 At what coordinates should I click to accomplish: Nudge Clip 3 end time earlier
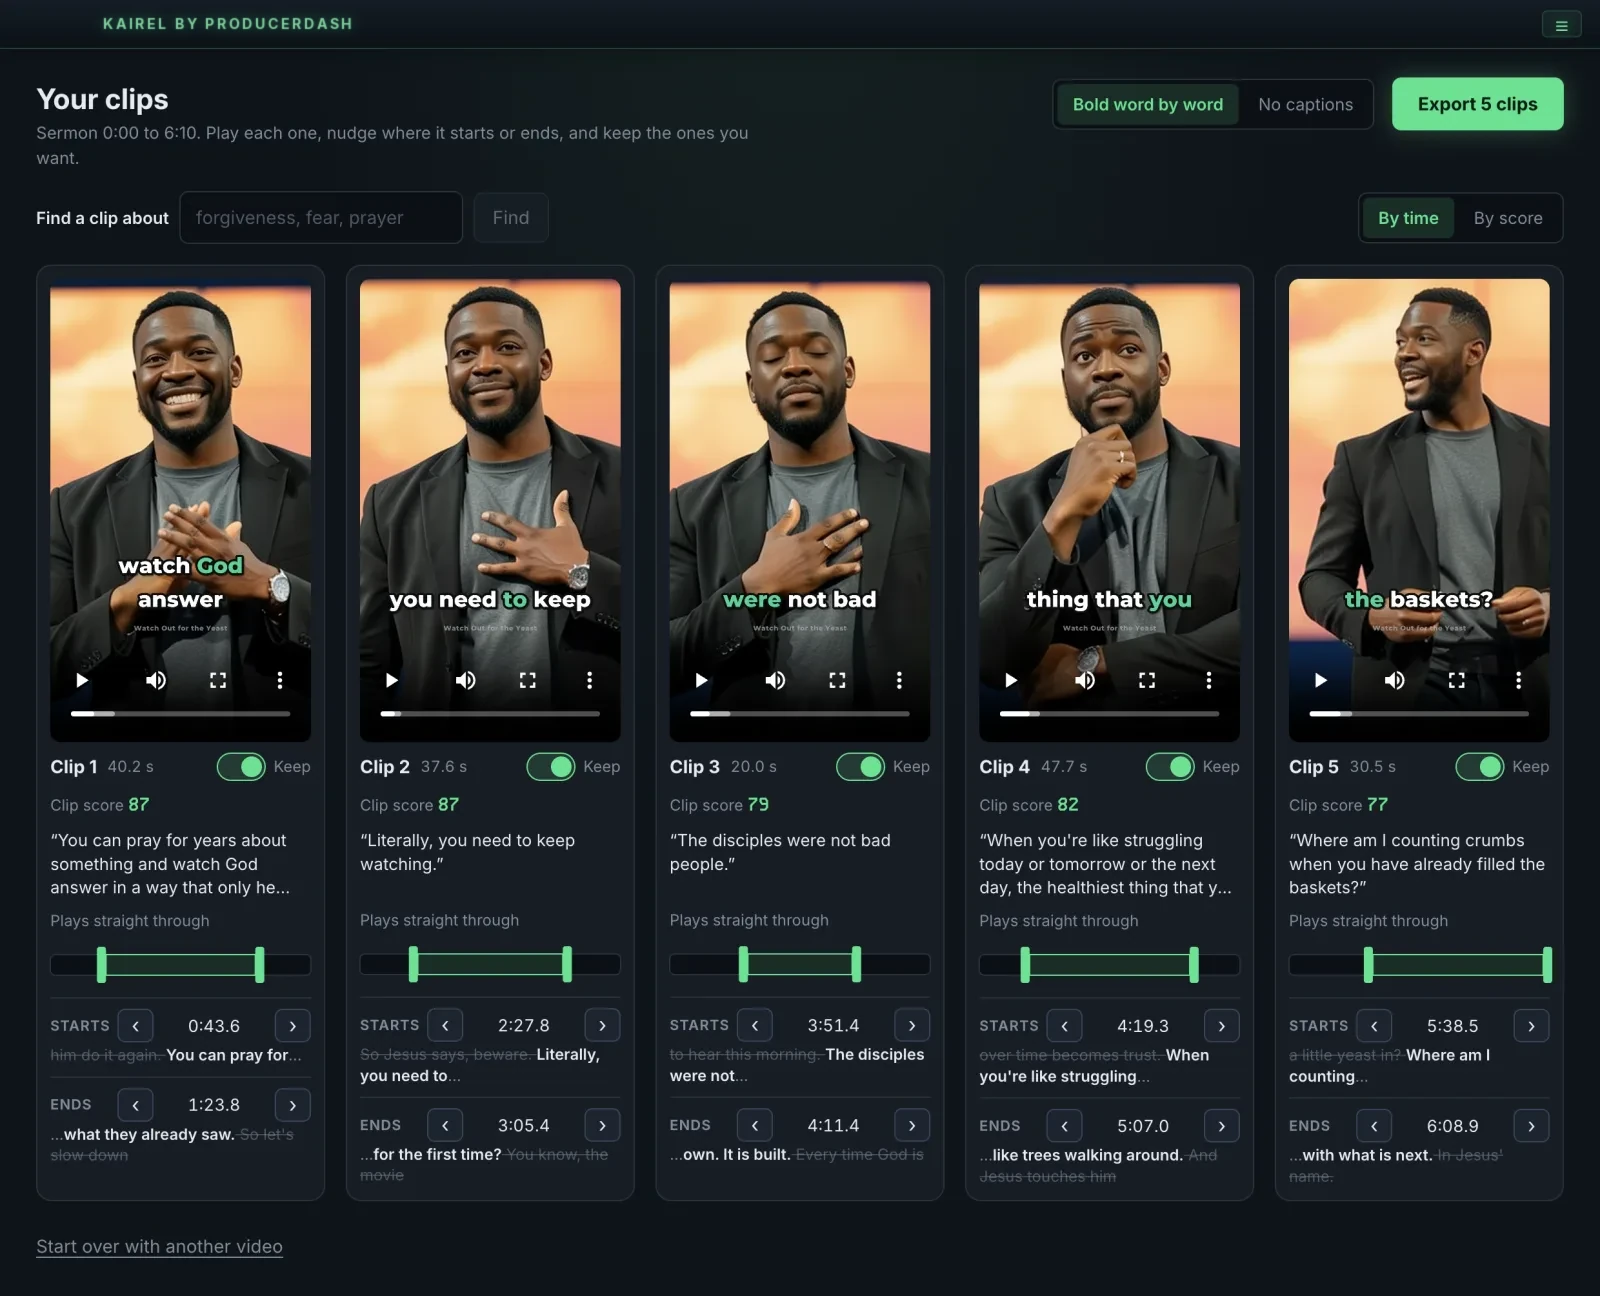[x=755, y=1125]
